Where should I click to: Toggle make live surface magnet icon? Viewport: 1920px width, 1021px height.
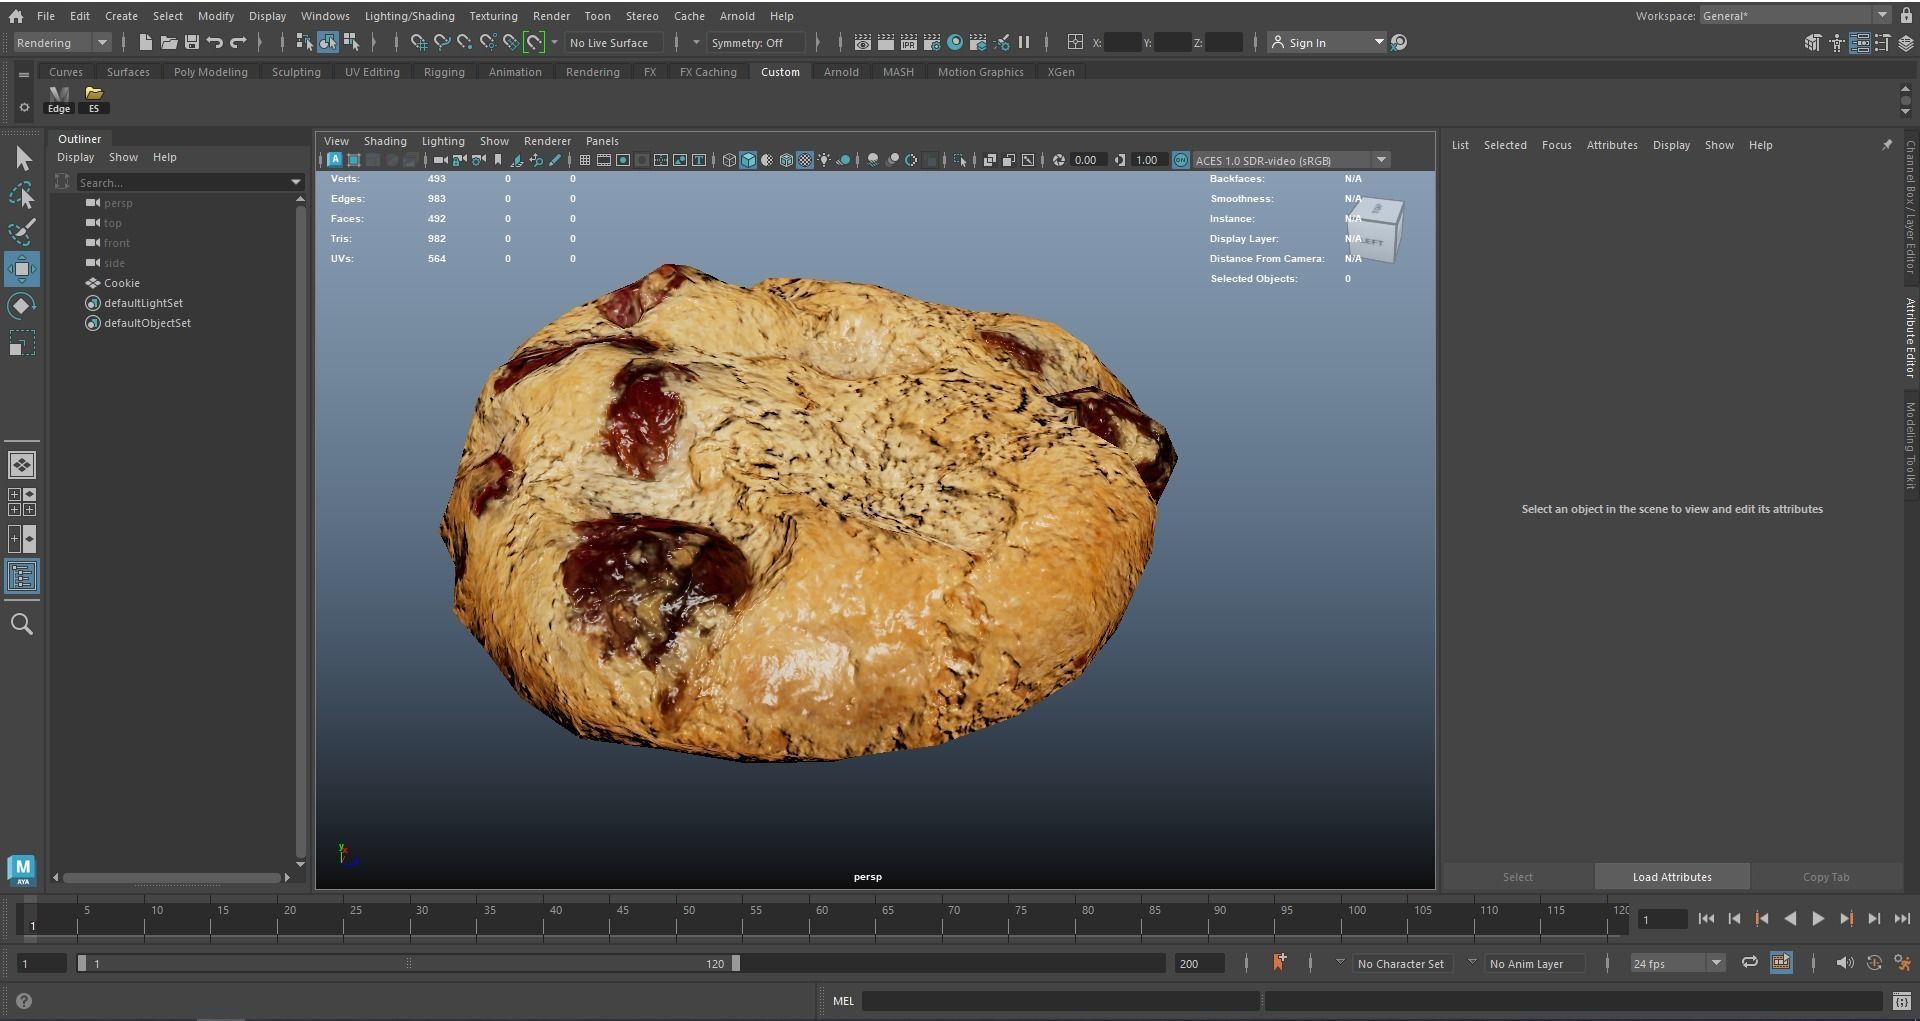click(x=534, y=42)
